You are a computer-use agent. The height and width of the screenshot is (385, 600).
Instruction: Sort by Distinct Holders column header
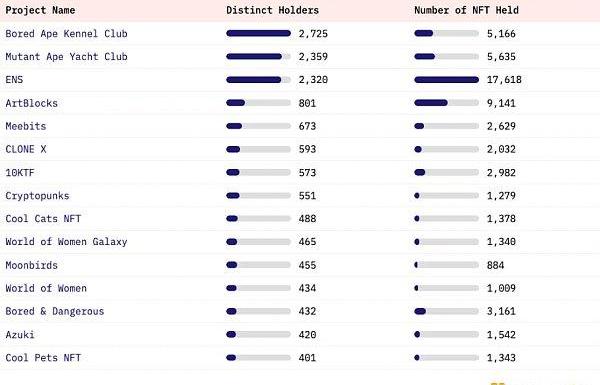(x=272, y=10)
